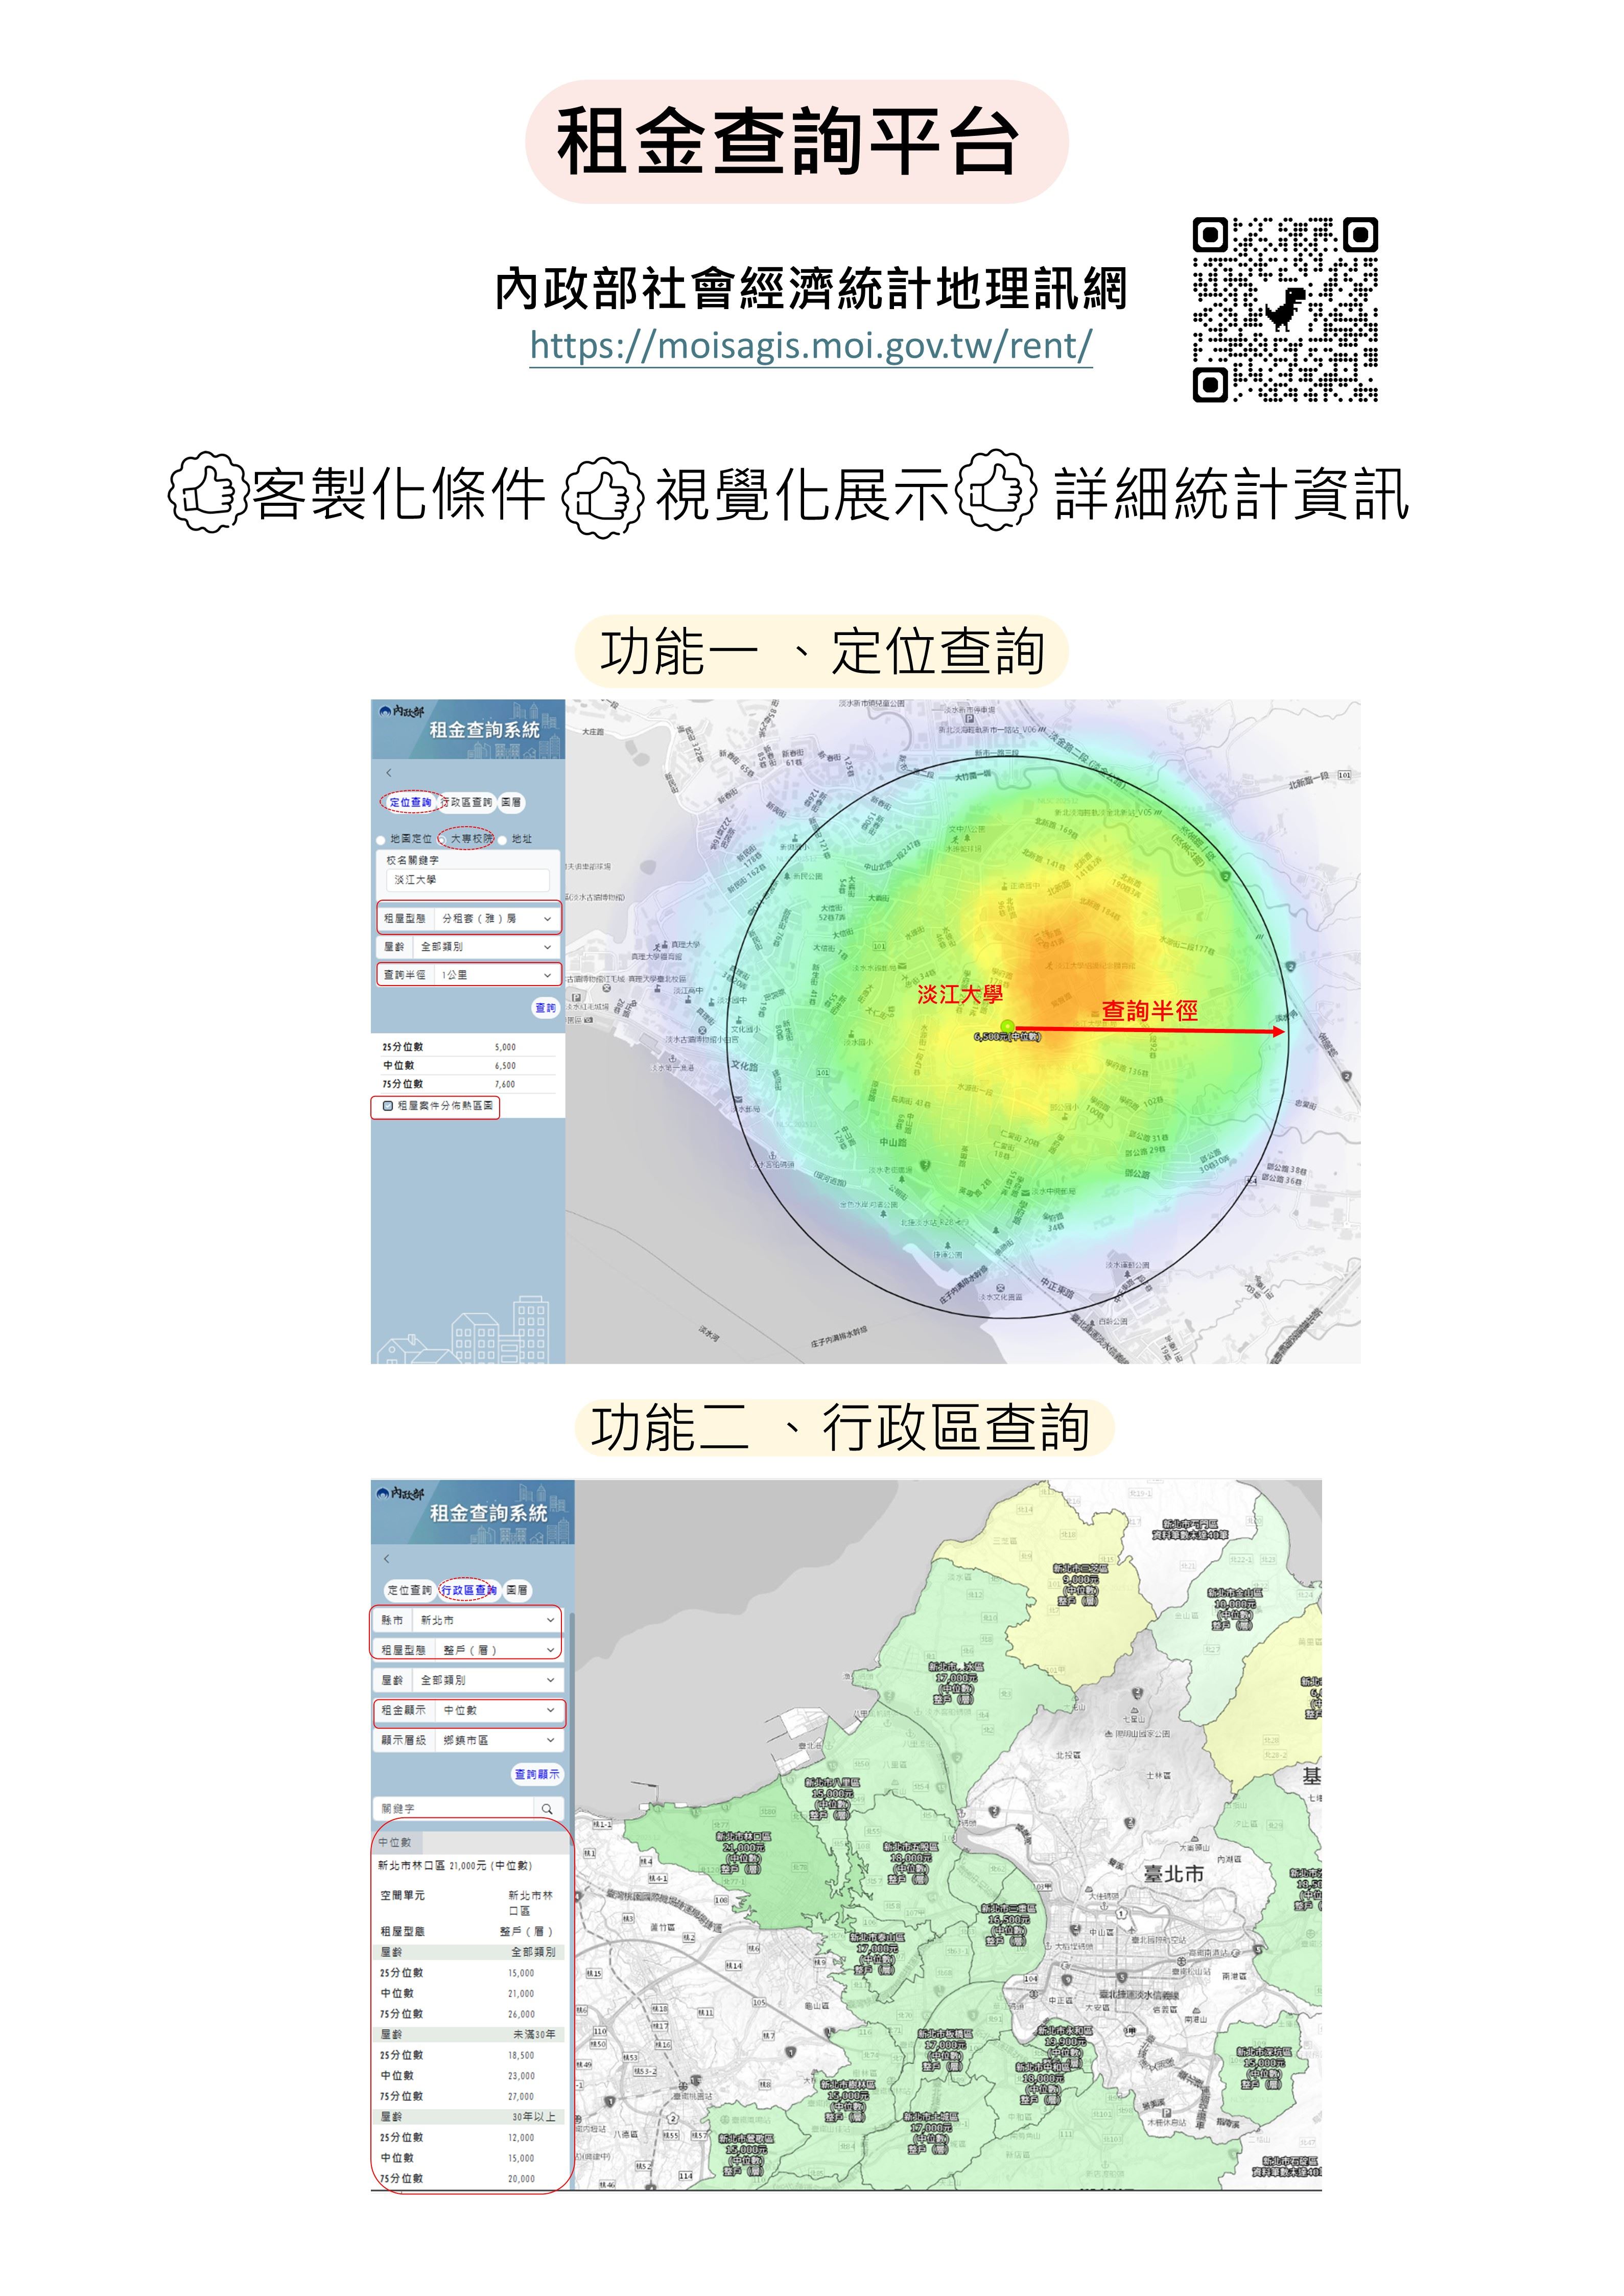Toggle the 租屋案件分佈熱區圖 checkbox
1624x2296 pixels.
[388, 1106]
